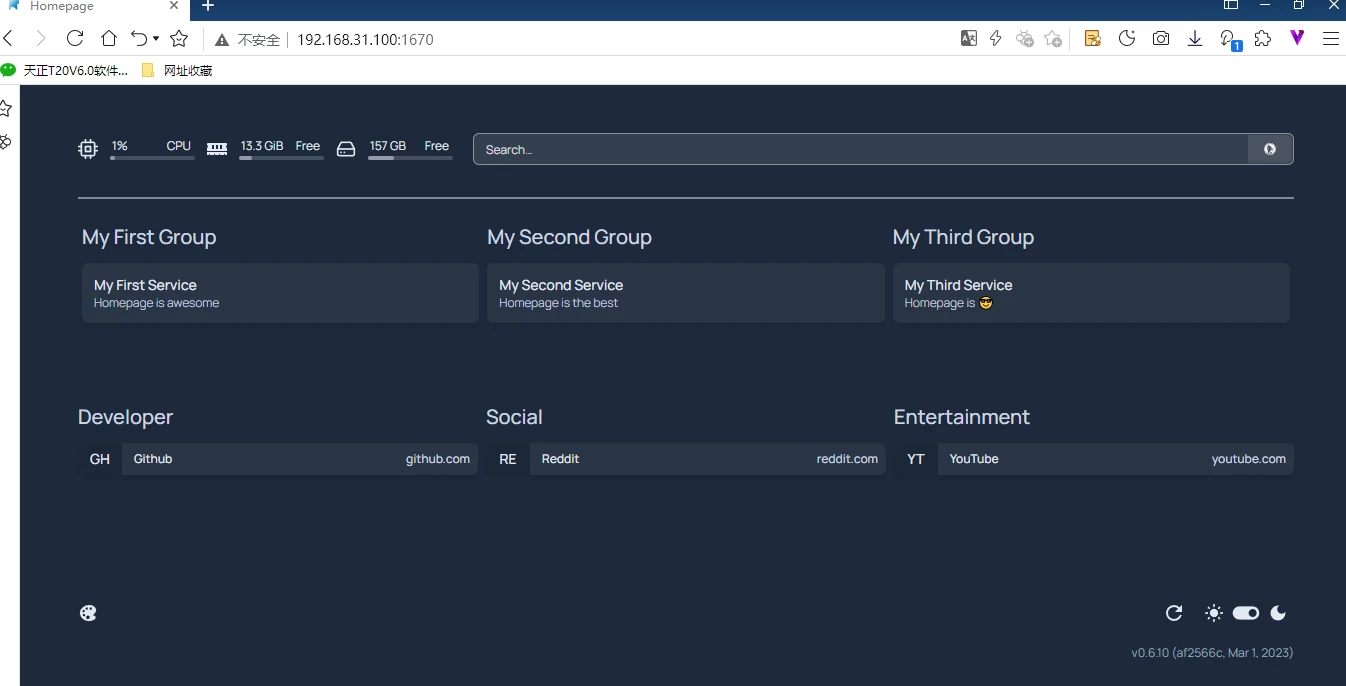Click the YT abbreviation badge
Screen dimensions: 1346x686
(x=916, y=459)
